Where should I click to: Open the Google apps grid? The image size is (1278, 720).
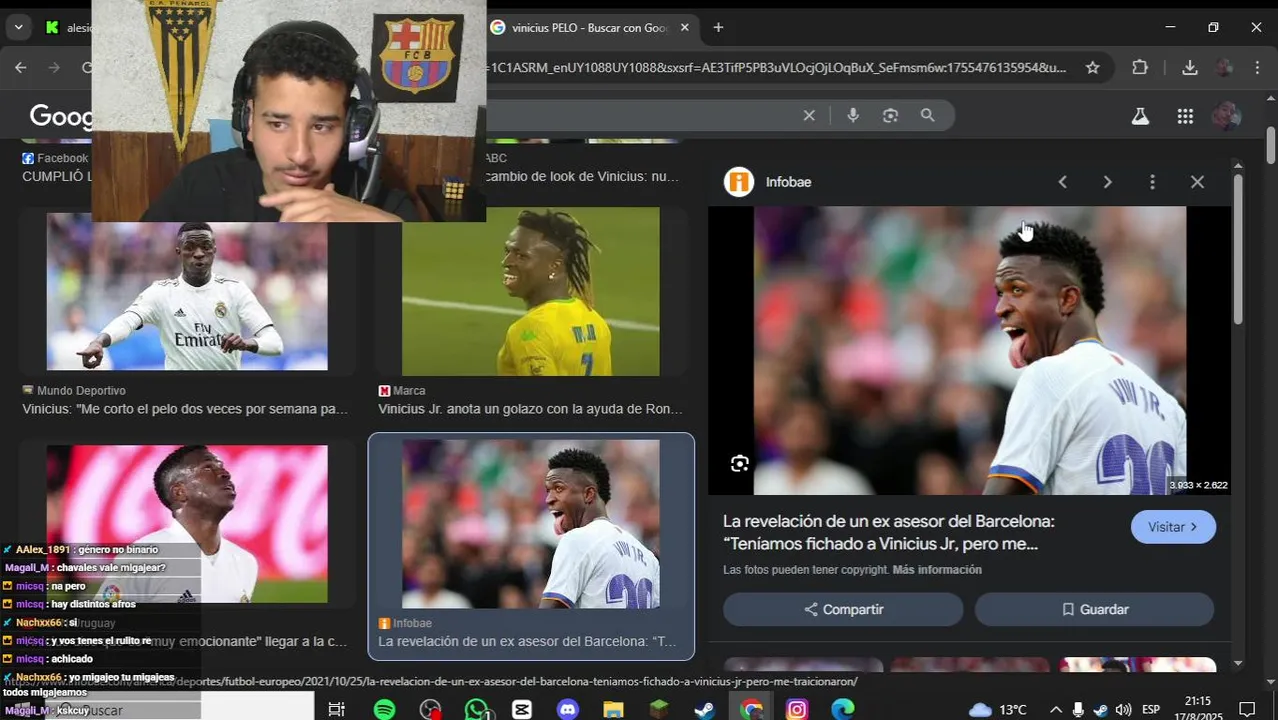pos(1185,116)
